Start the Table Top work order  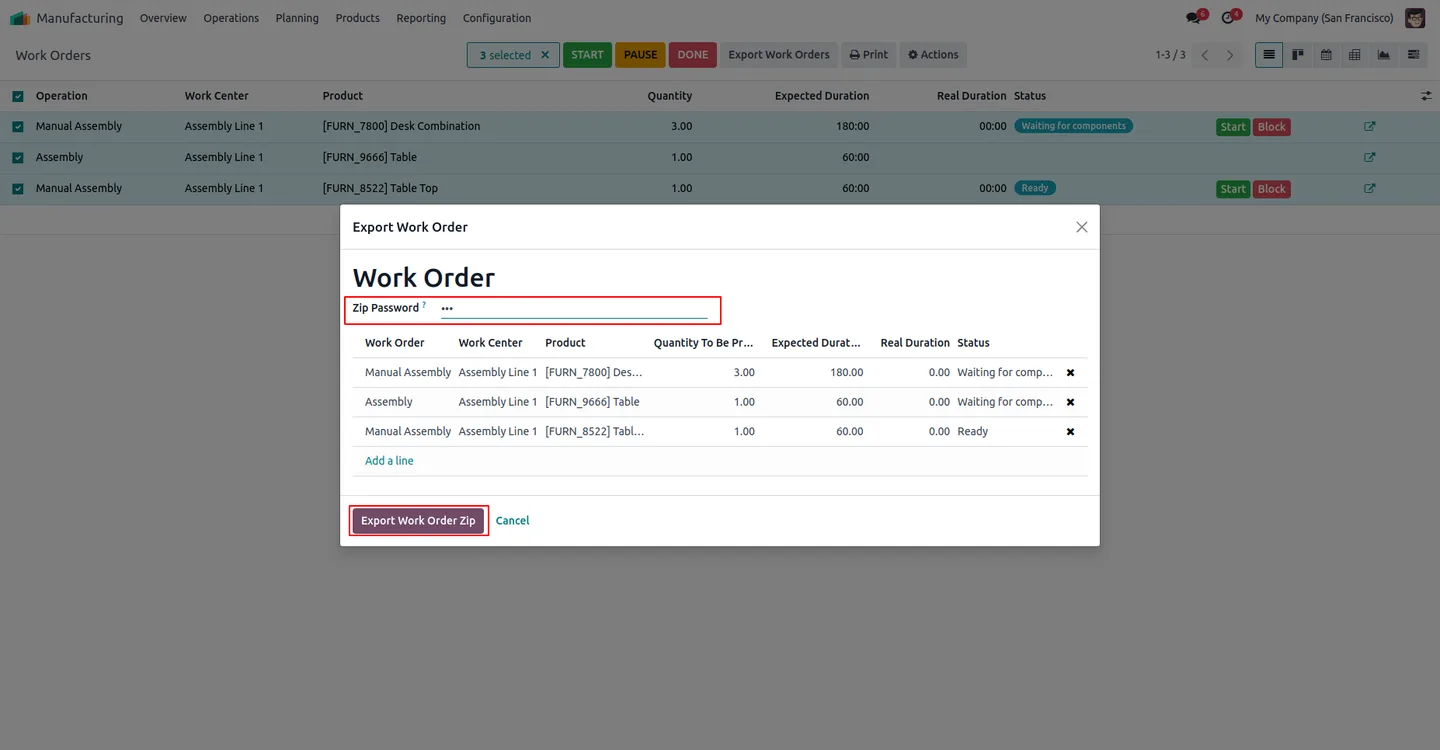[1233, 189]
